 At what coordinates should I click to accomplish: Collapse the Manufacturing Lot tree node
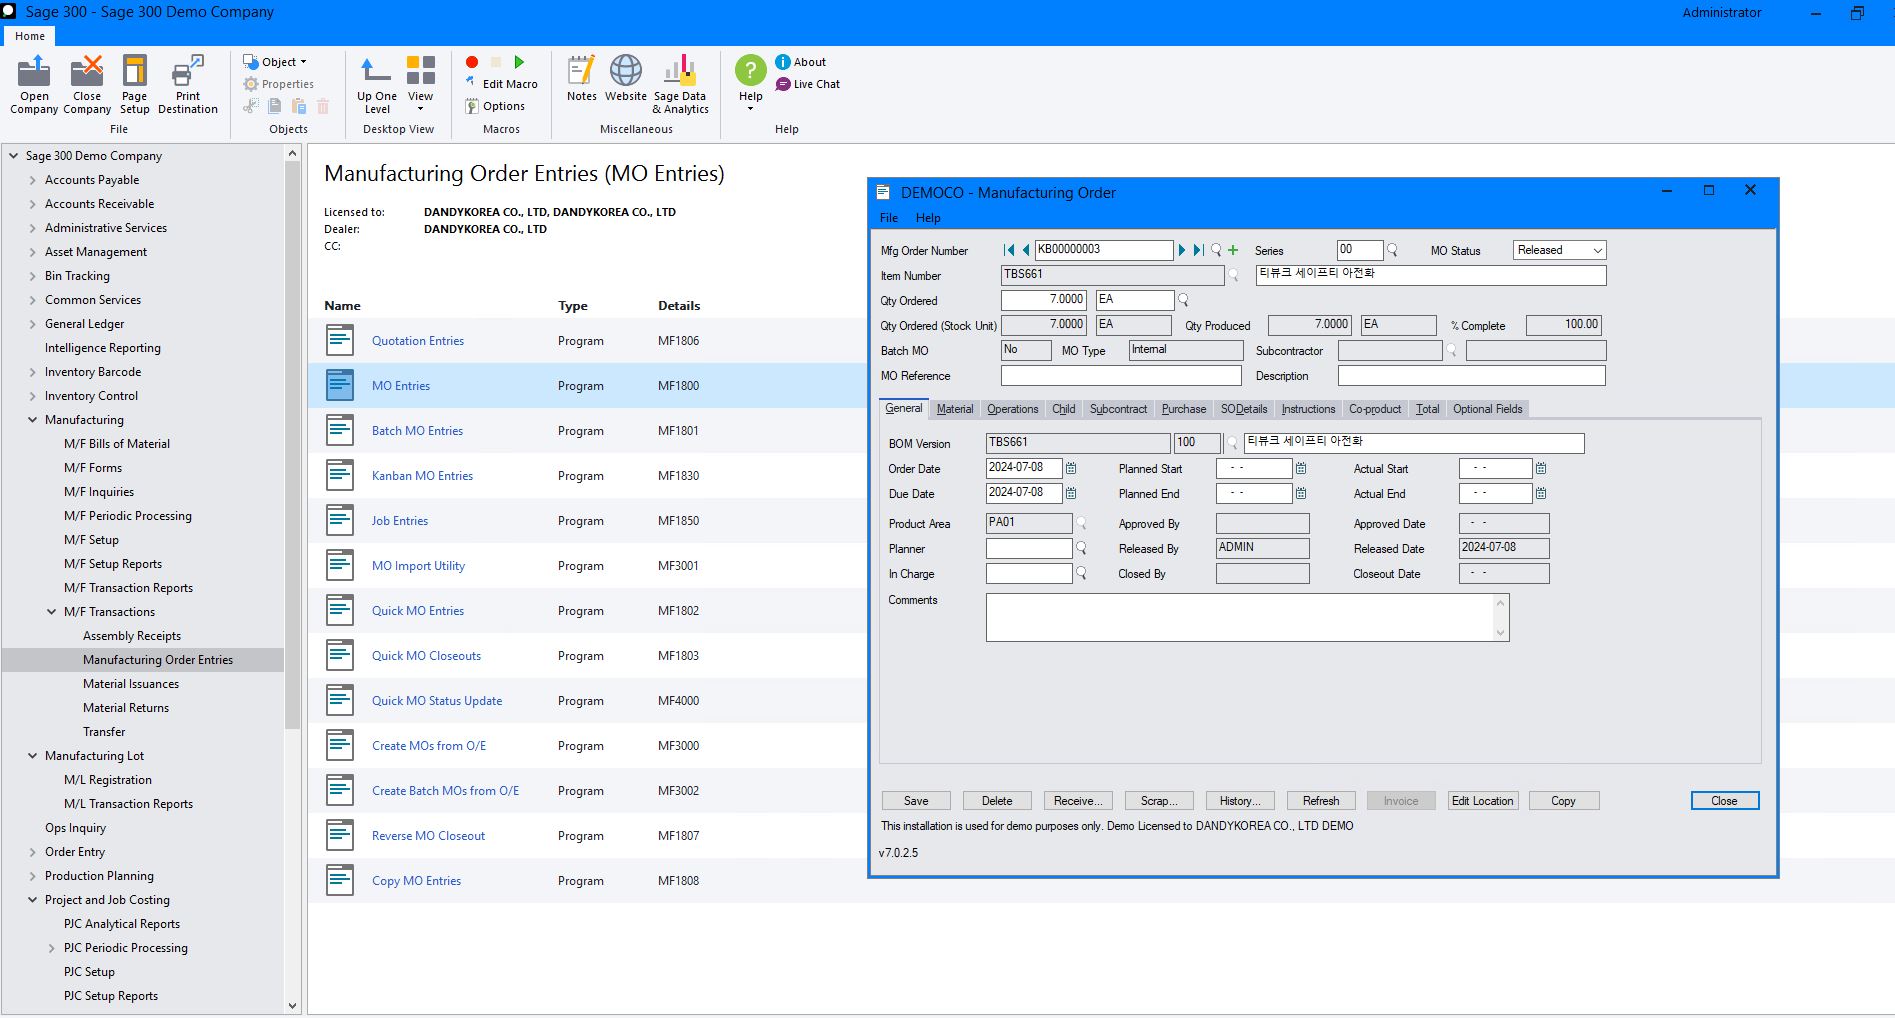pos(33,756)
